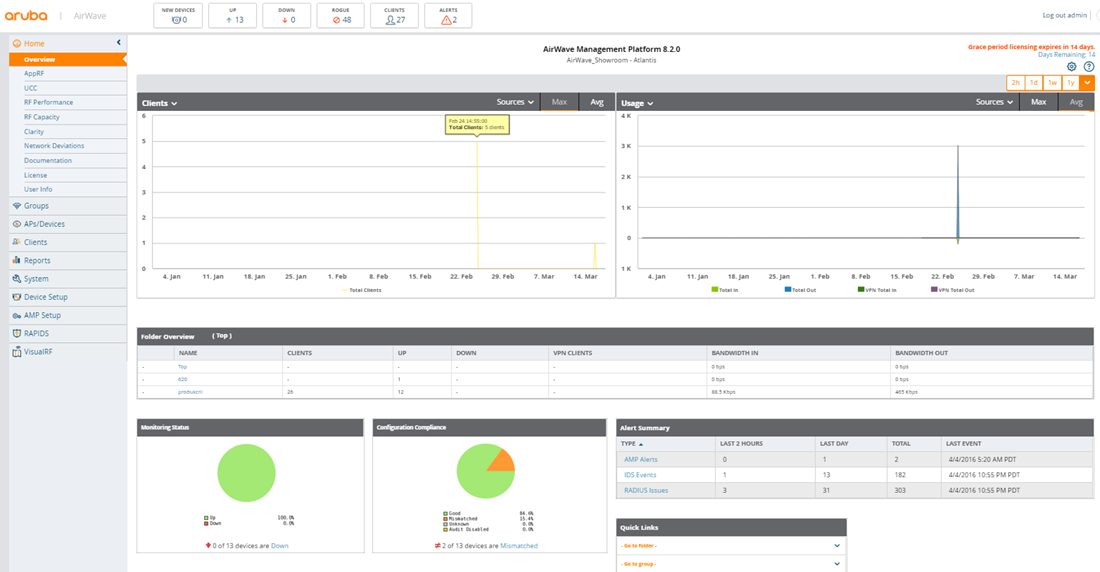Click the Device Setup sidebar icon
Viewport: 1100px width, 572px height.
click(17, 297)
